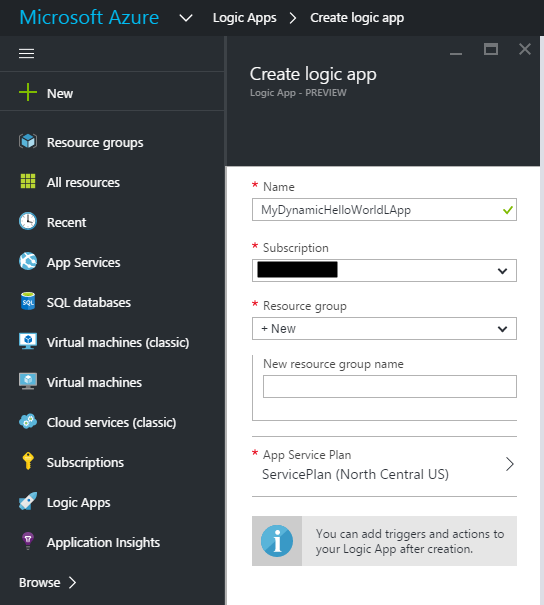Click the Virtual machines (classic) monitor icon
This screenshot has width=544, height=605.
[28, 341]
